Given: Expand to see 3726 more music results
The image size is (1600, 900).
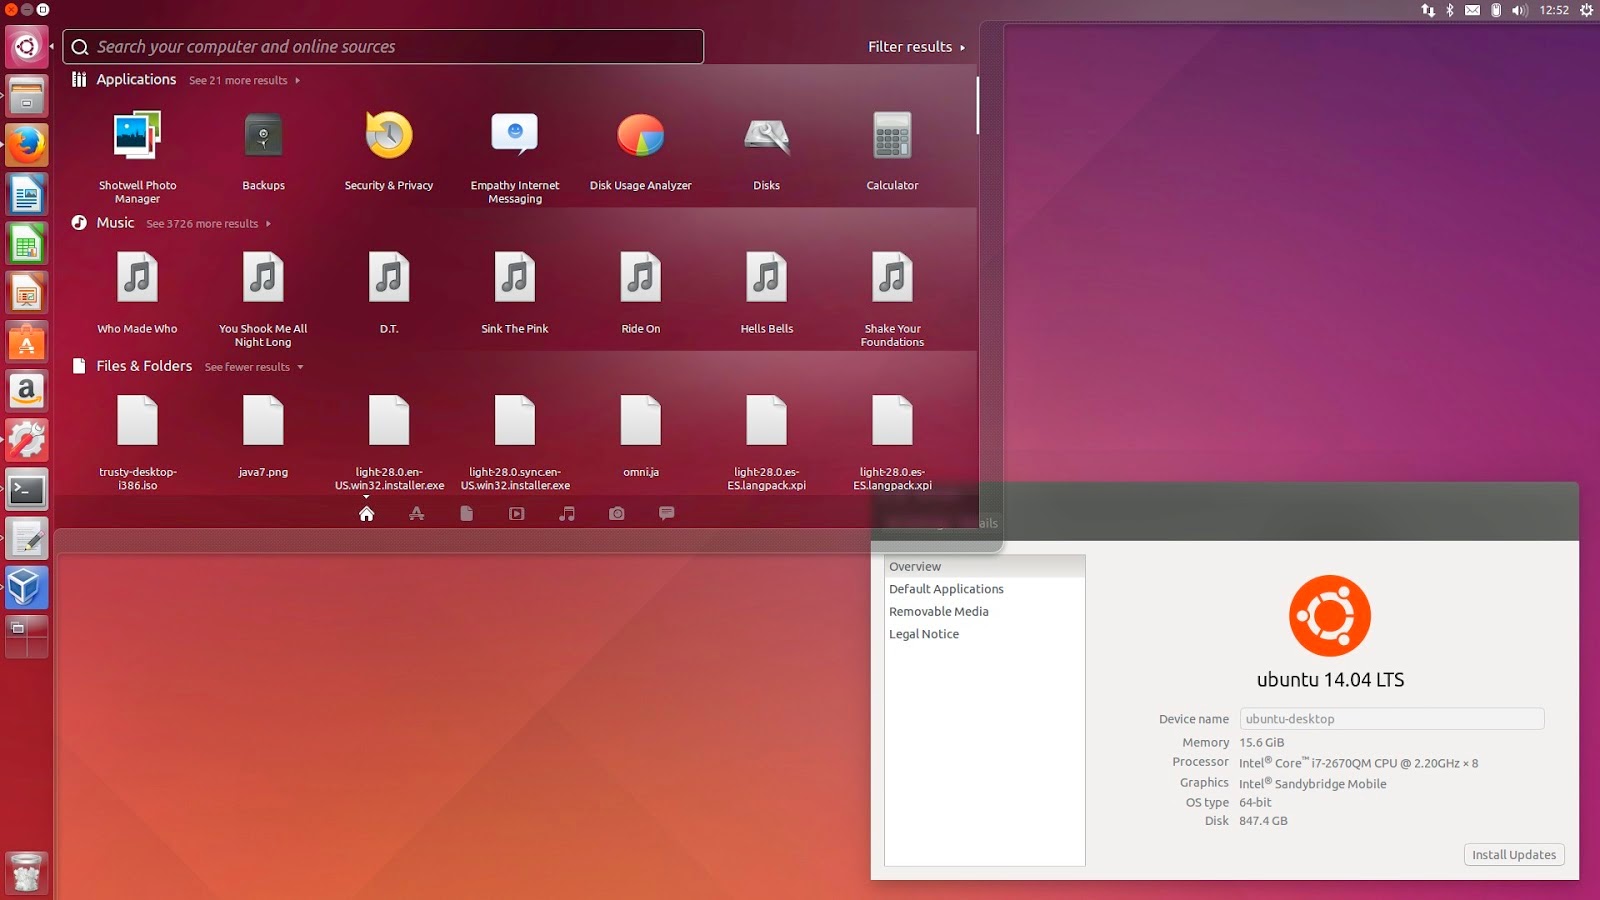Looking at the screenshot, I should coord(201,223).
